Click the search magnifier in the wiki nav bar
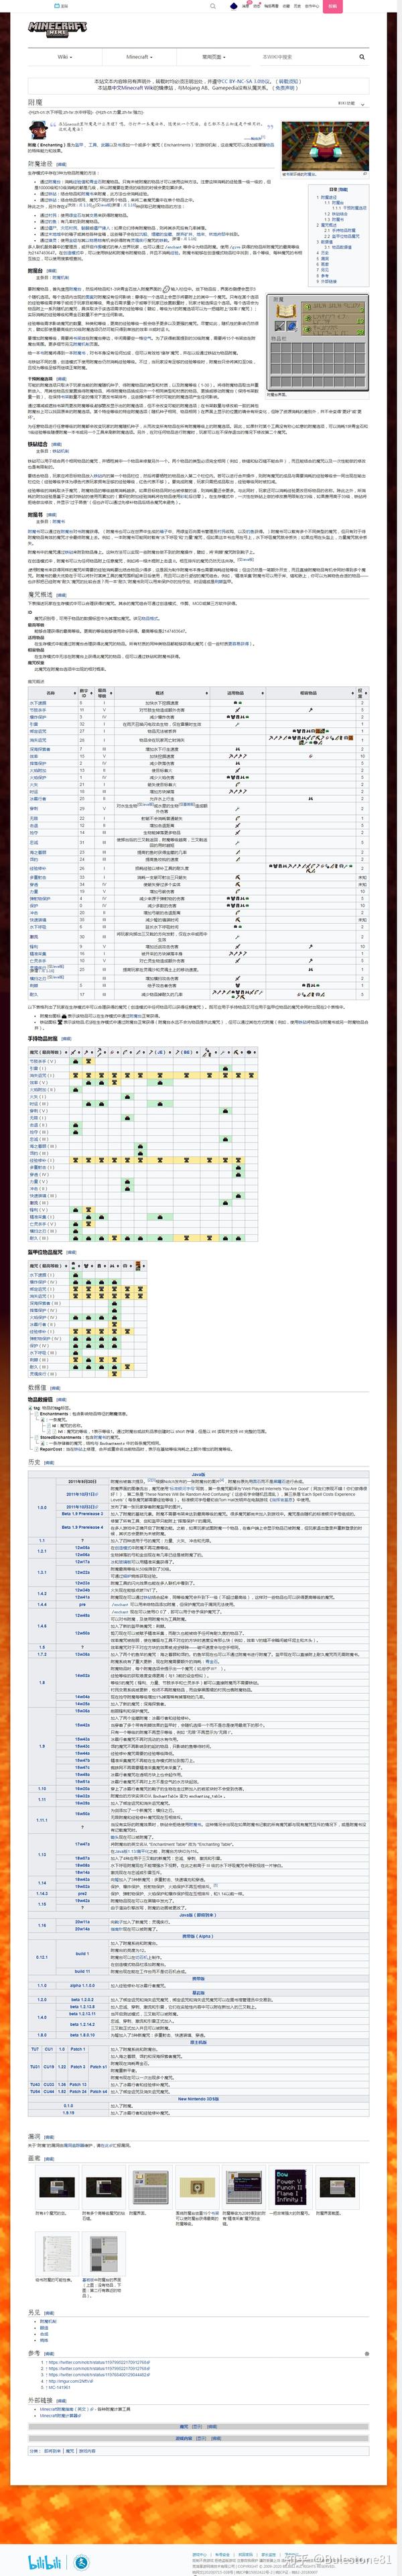 point(362,57)
